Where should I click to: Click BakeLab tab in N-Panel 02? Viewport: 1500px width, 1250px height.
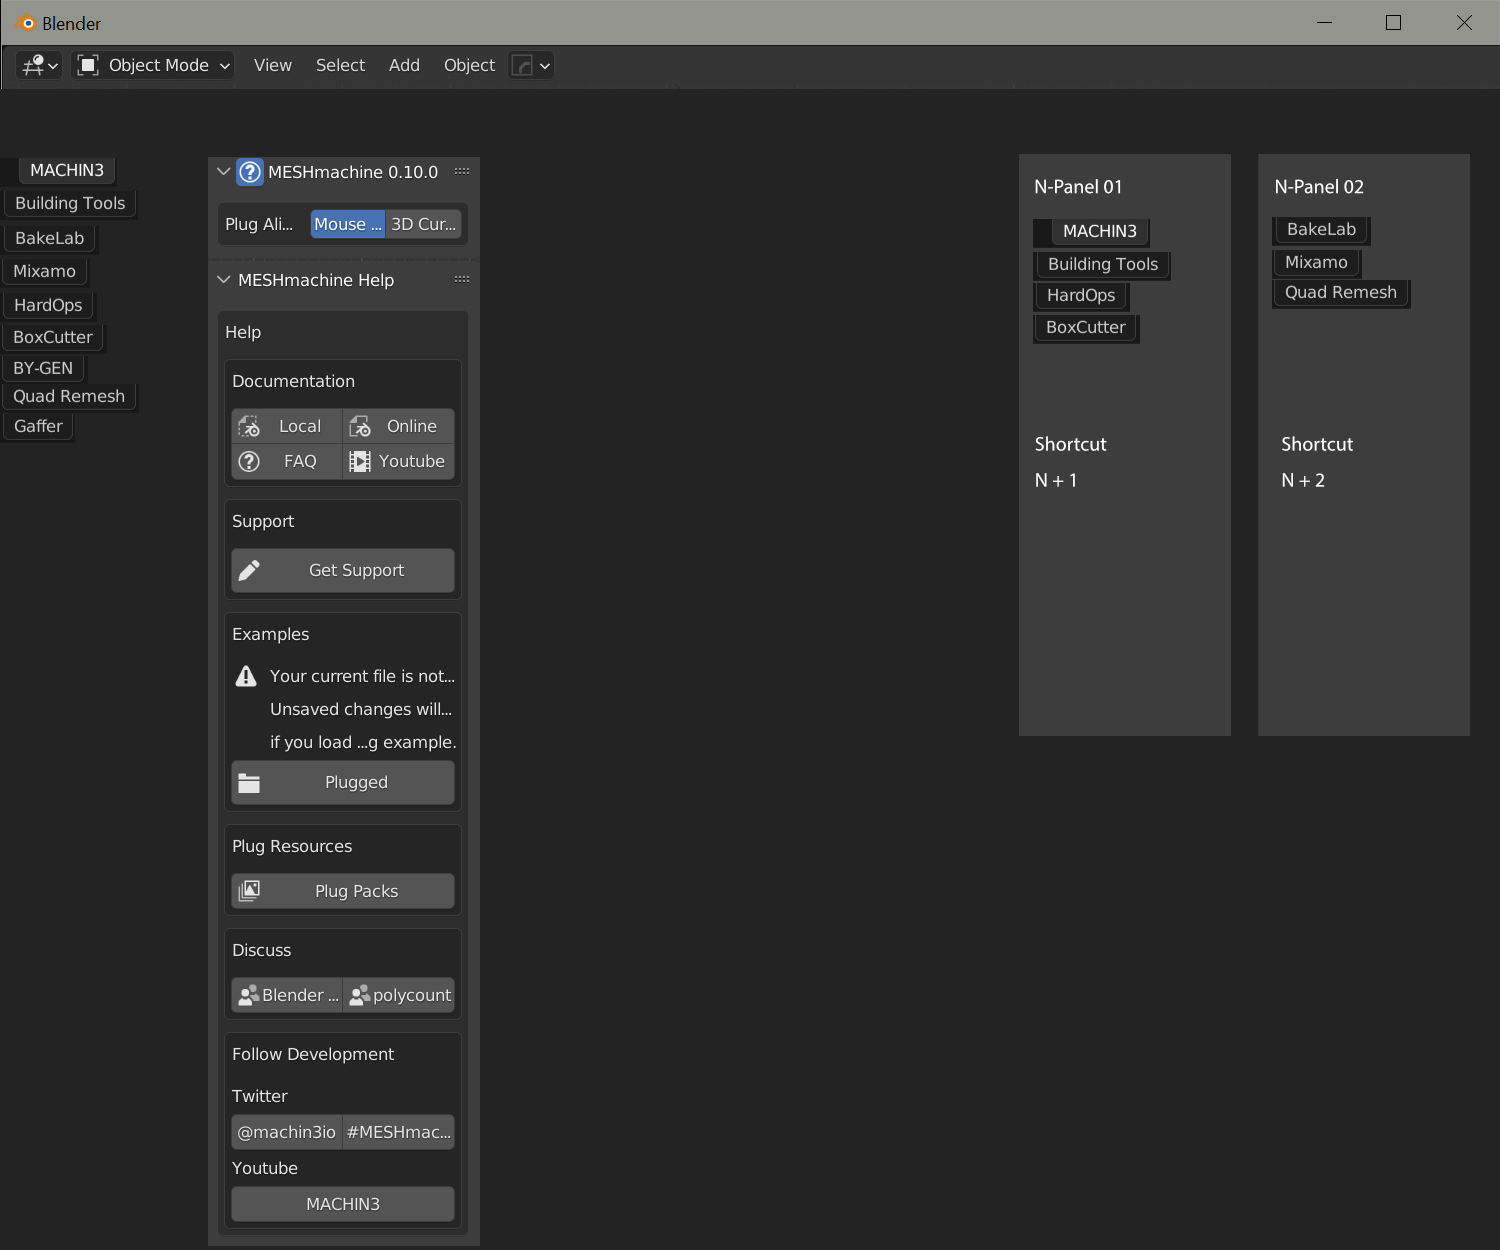(1321, 229)
